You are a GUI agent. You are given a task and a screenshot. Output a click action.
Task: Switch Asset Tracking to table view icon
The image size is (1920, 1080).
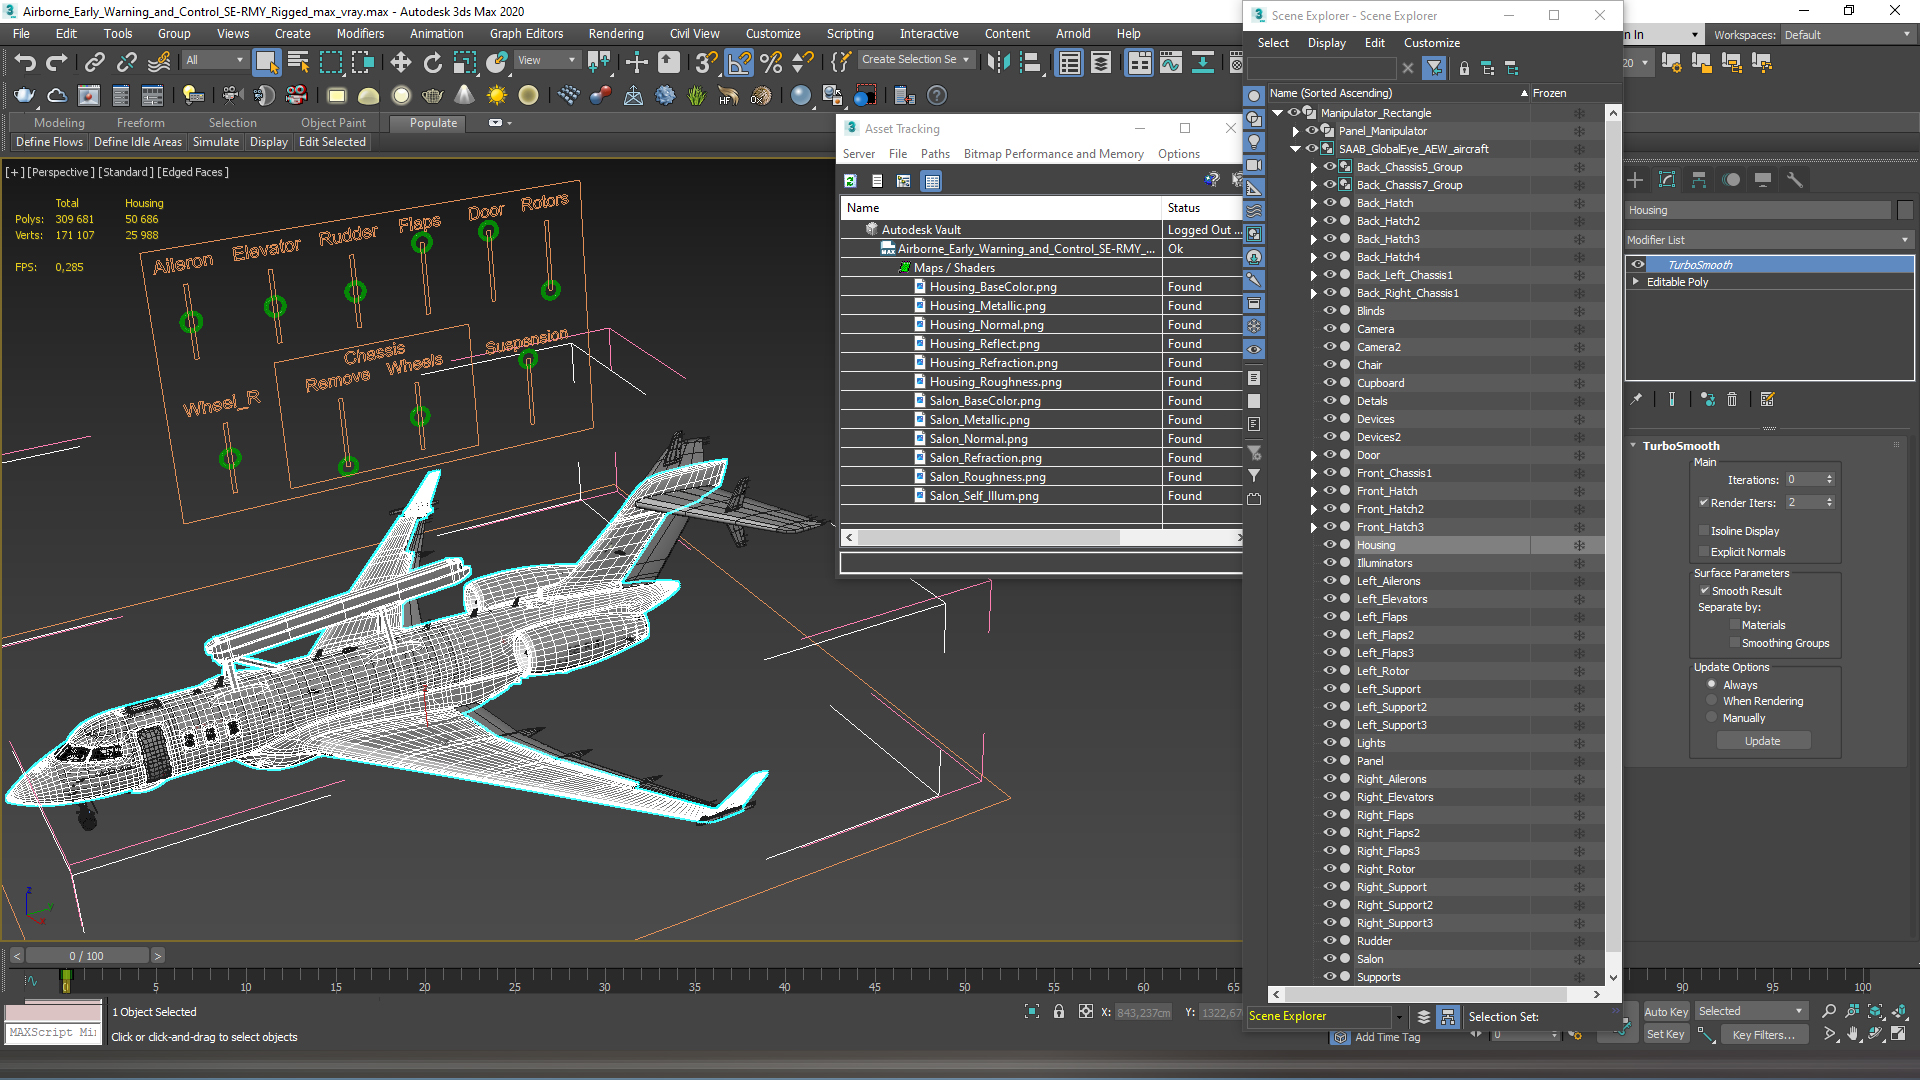pos(932,181)
